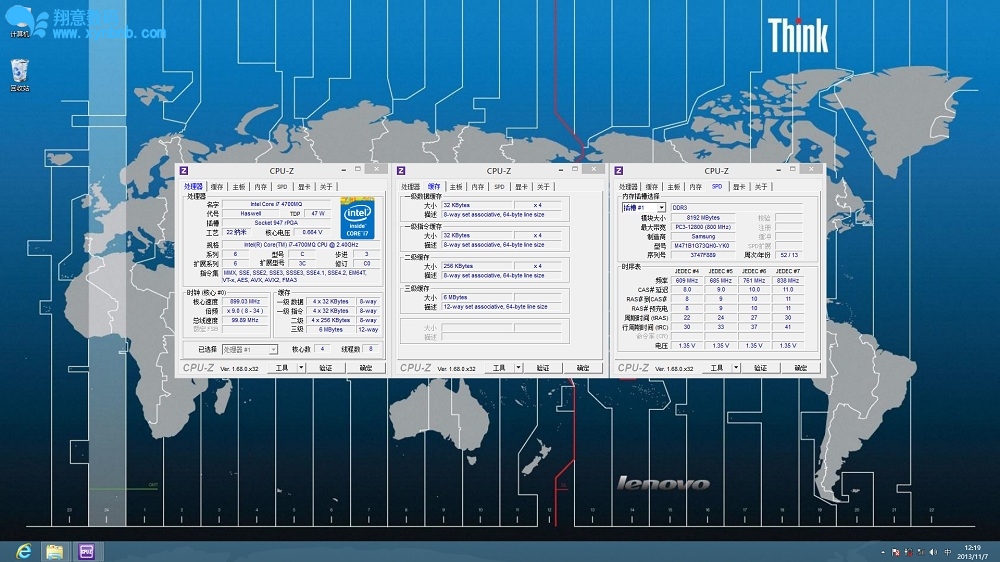Open the volume speaker tray icon

[934, 552]
